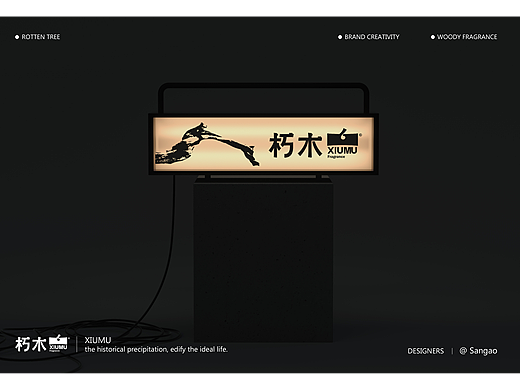Click the small XIUMU emblem in the footer

(59, 343)
